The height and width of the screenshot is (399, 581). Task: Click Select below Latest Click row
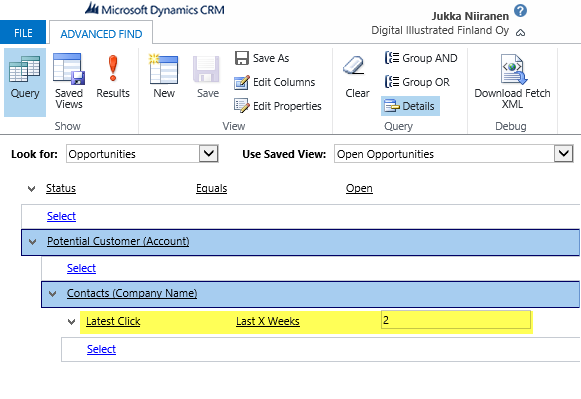click(x=101, y=349)
